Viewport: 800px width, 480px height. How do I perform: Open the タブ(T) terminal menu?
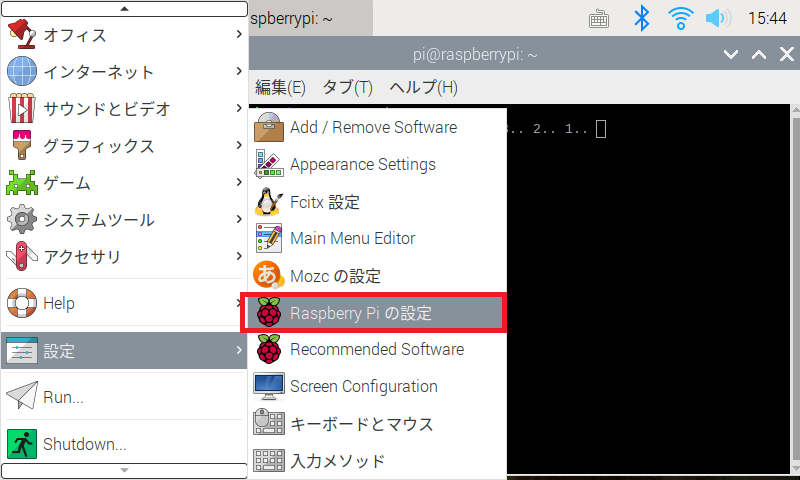(347, 87)
